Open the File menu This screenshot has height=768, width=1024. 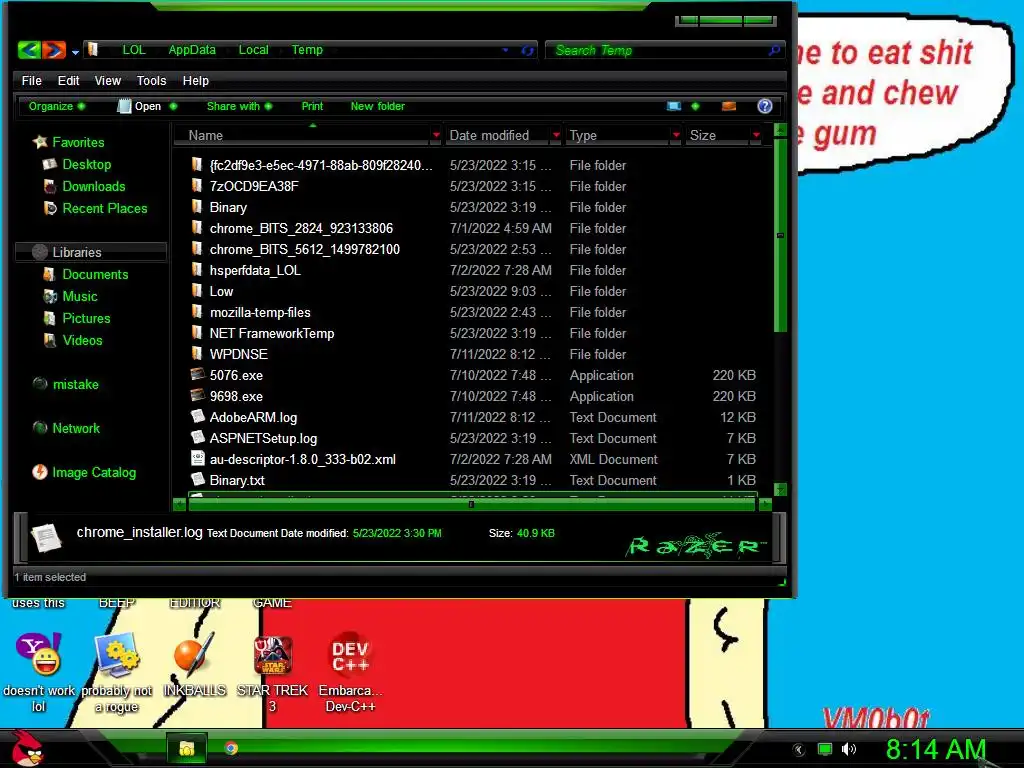[31, 80]
